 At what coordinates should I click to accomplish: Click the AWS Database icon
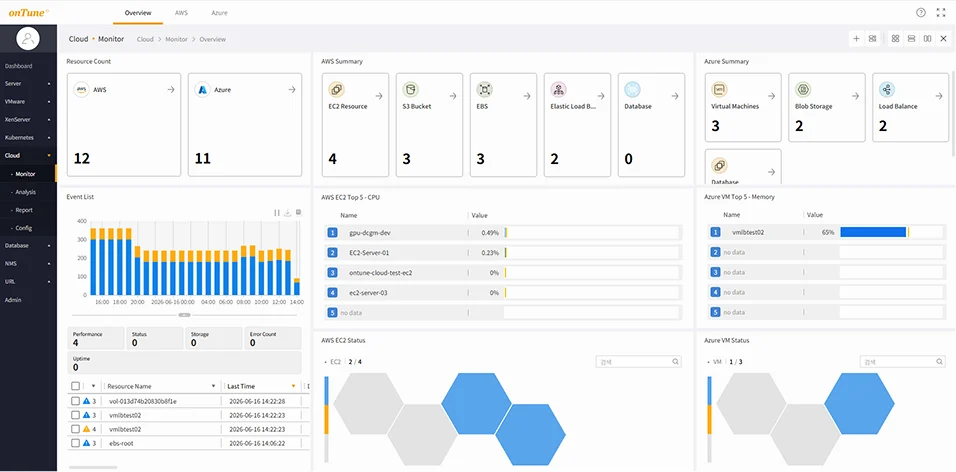click(x=632, y=90)
